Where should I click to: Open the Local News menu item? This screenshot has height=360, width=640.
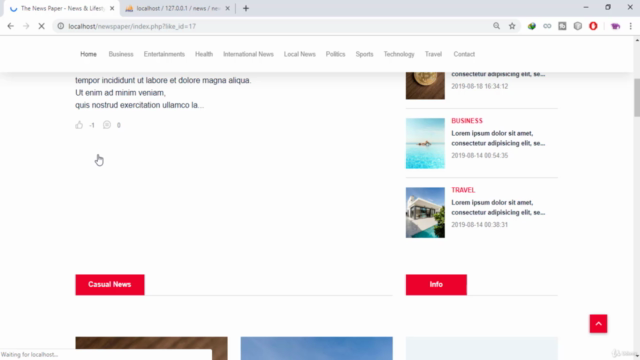pyautogui.click(x=300, y=54)
